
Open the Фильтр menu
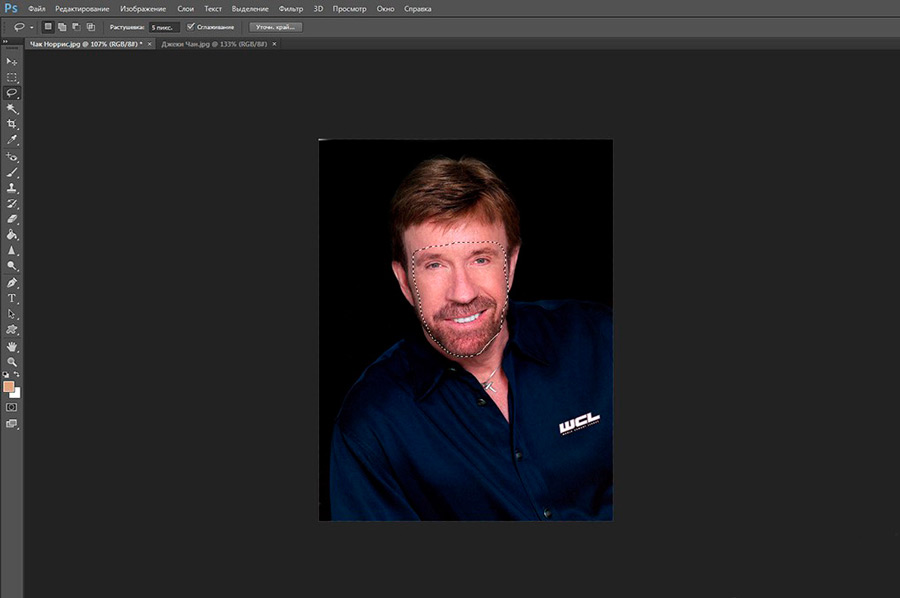point(291,8)
